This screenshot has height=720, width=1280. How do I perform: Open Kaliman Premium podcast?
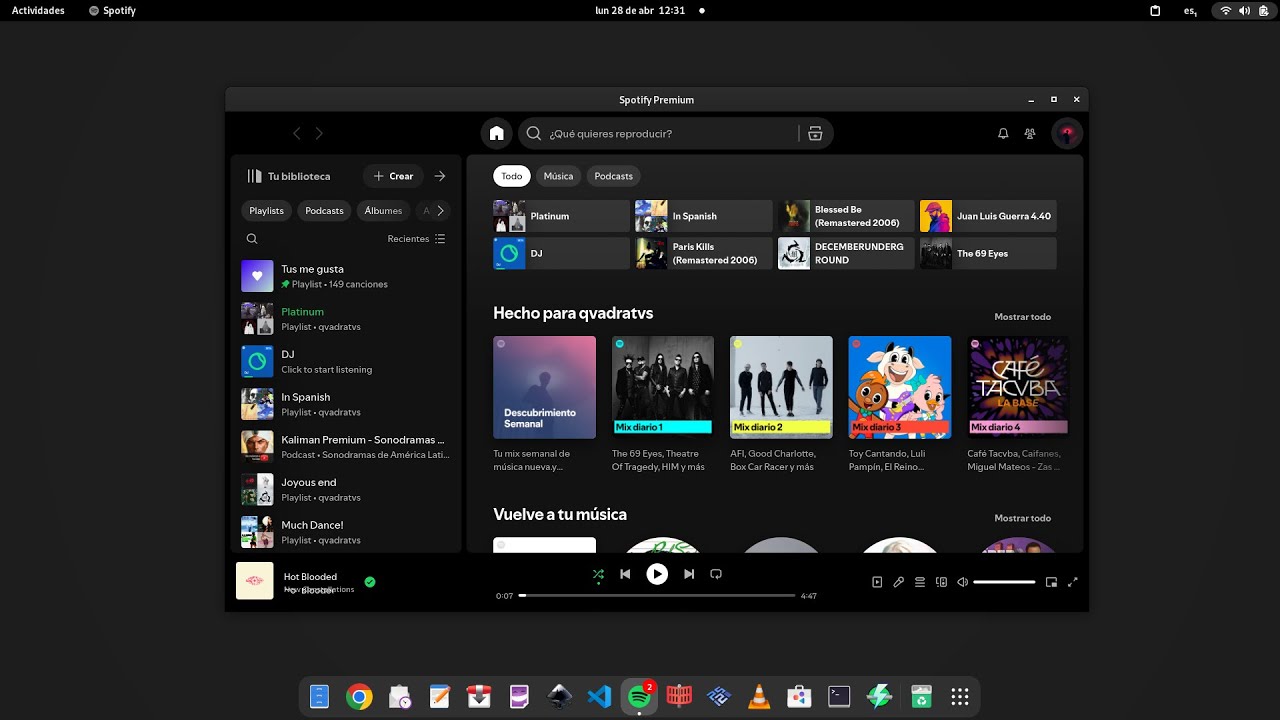346,447
